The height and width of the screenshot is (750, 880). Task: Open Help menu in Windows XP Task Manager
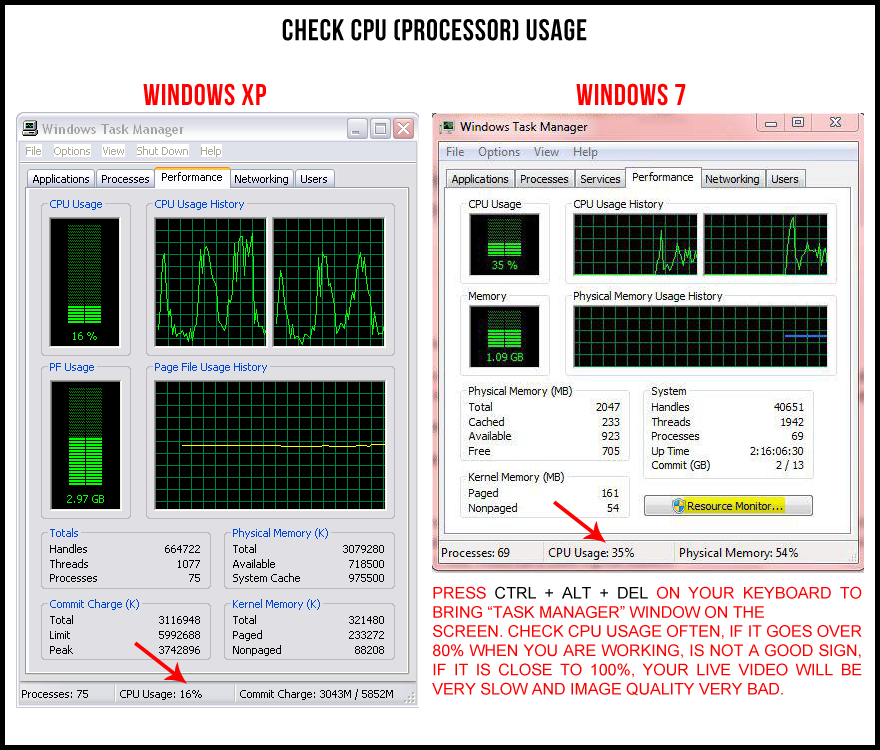pos(211,151)
